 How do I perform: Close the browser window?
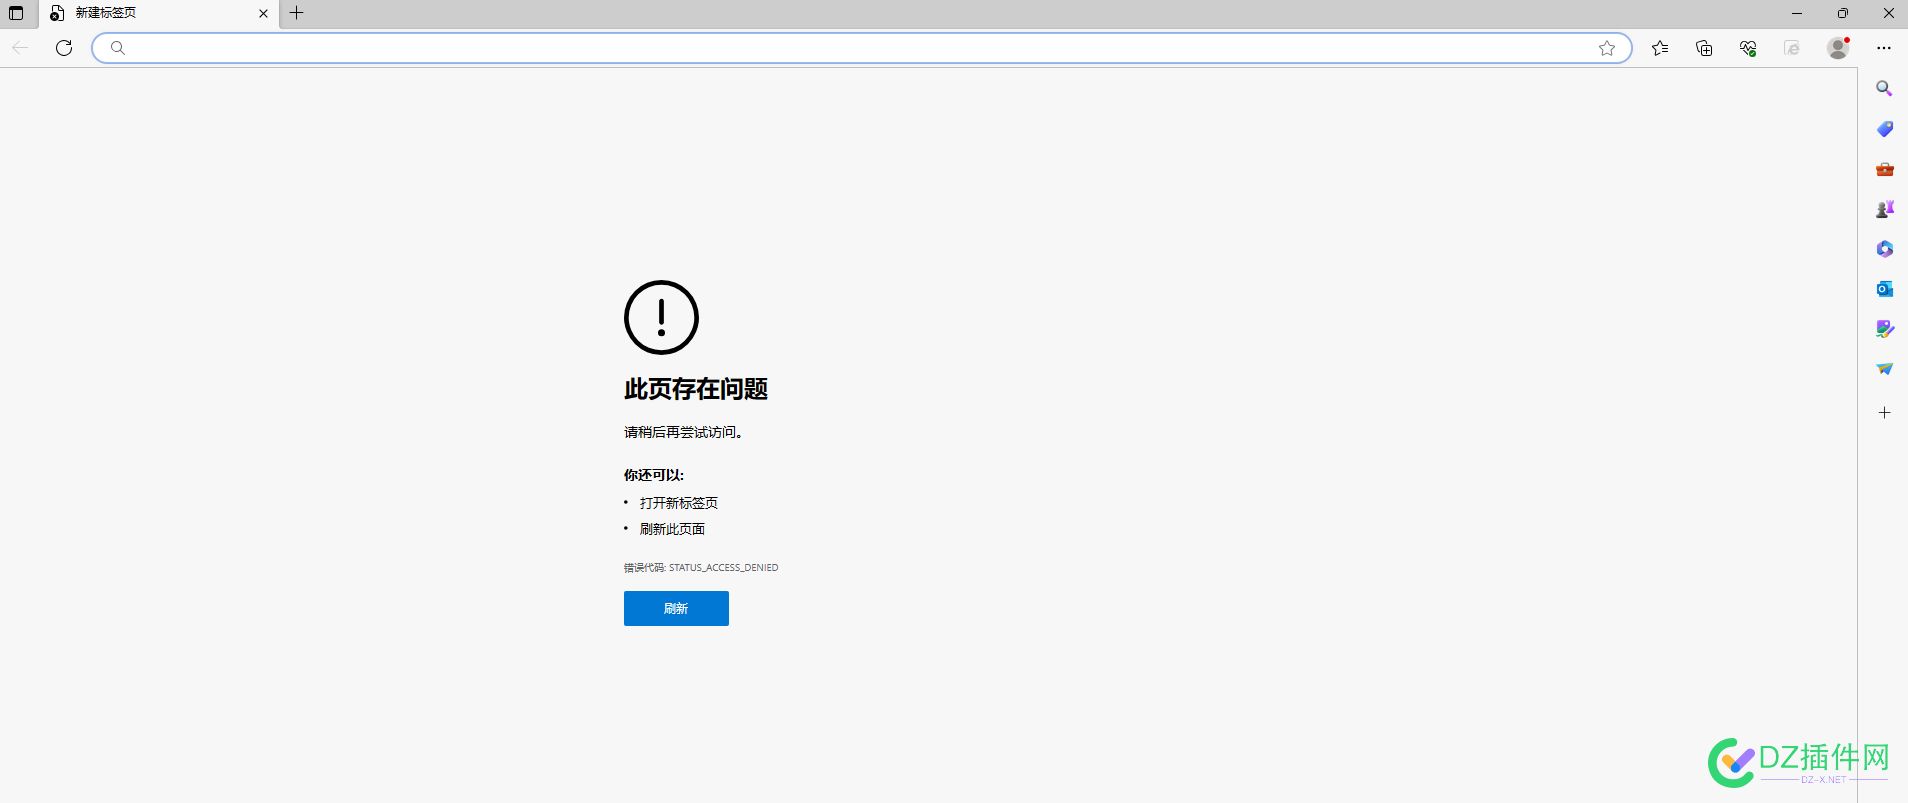pos(1888,13)
